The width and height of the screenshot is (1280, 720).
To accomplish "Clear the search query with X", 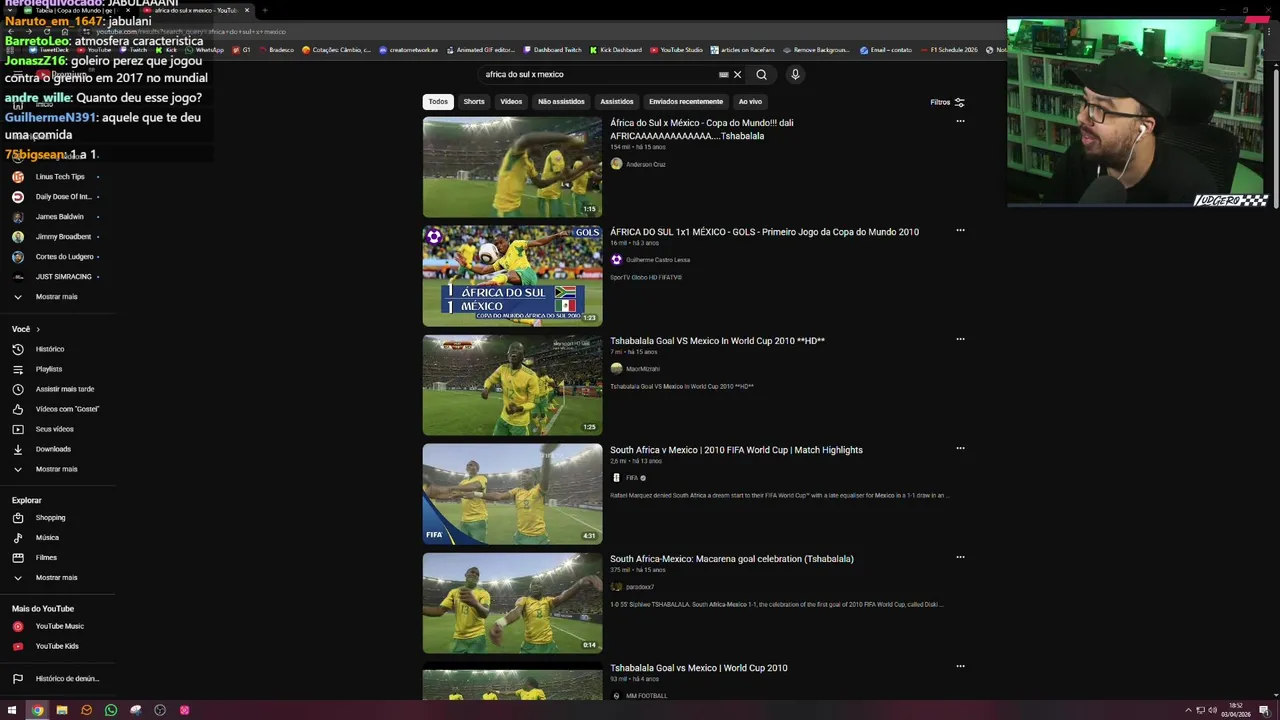I will 737,74.
